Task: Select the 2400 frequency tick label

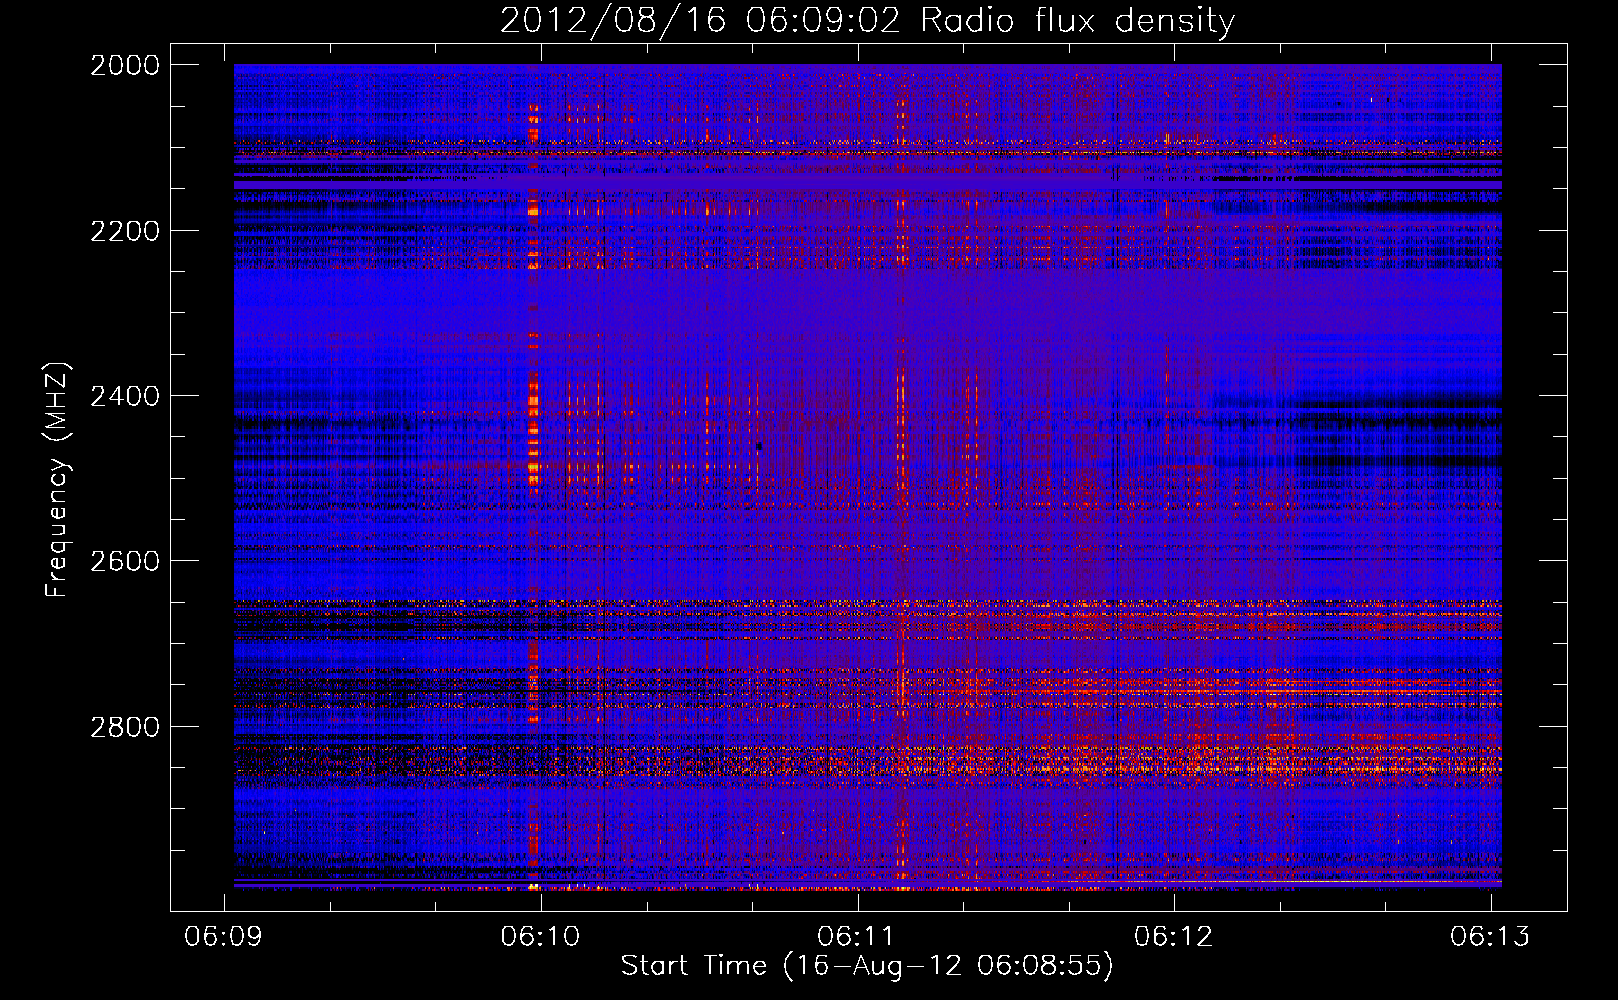Action: point(125,396)
